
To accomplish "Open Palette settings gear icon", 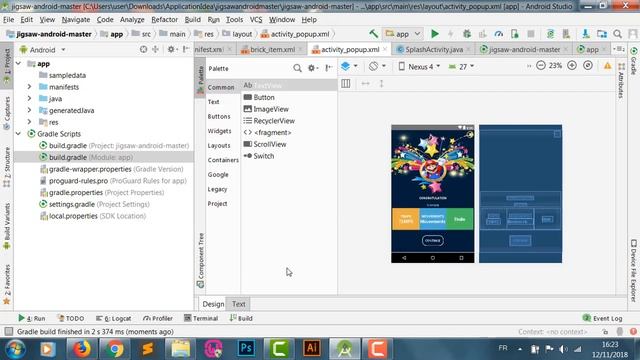I will tap(312, 68).
